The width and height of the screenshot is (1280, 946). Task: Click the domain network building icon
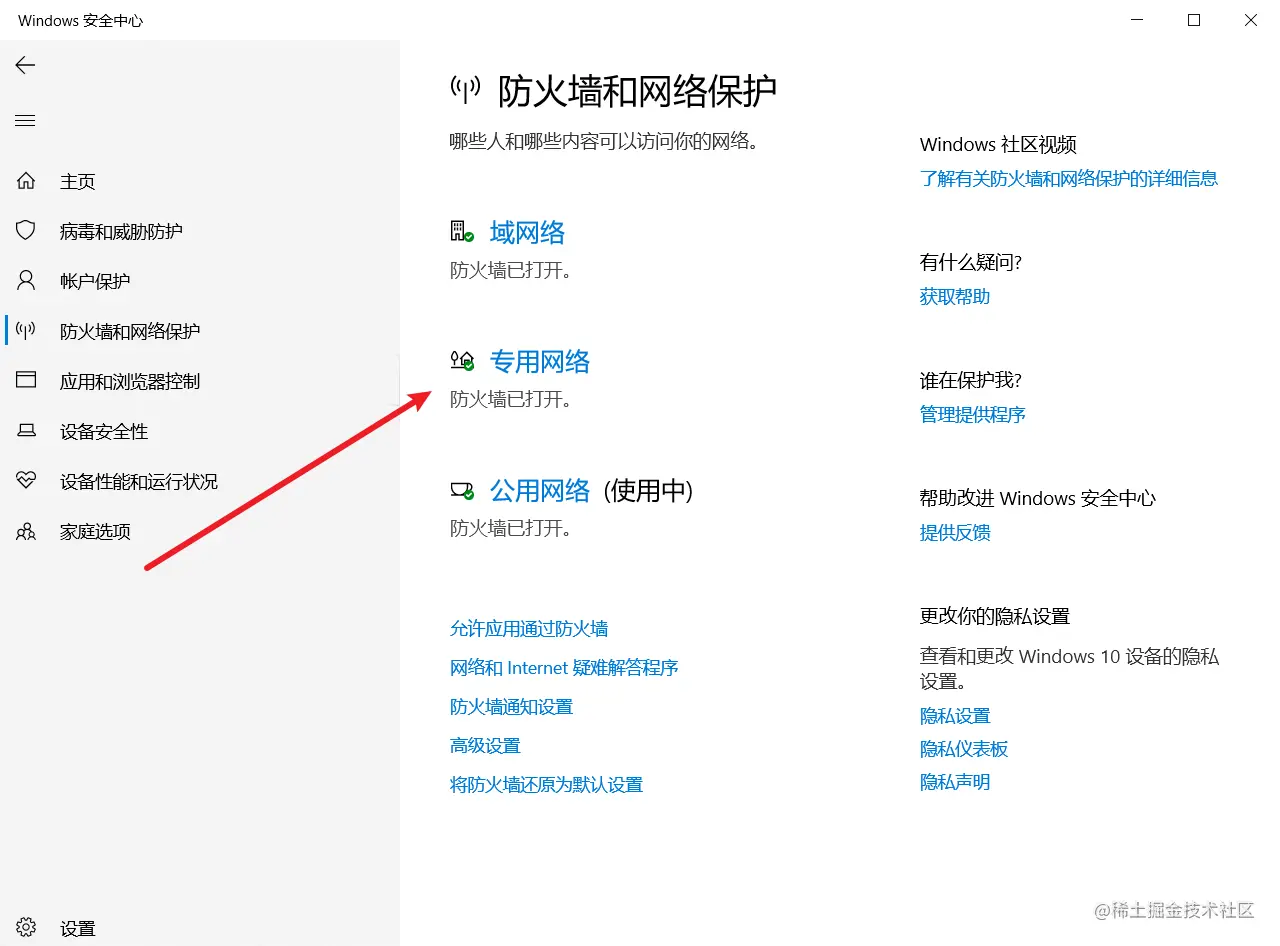(462, 232)
